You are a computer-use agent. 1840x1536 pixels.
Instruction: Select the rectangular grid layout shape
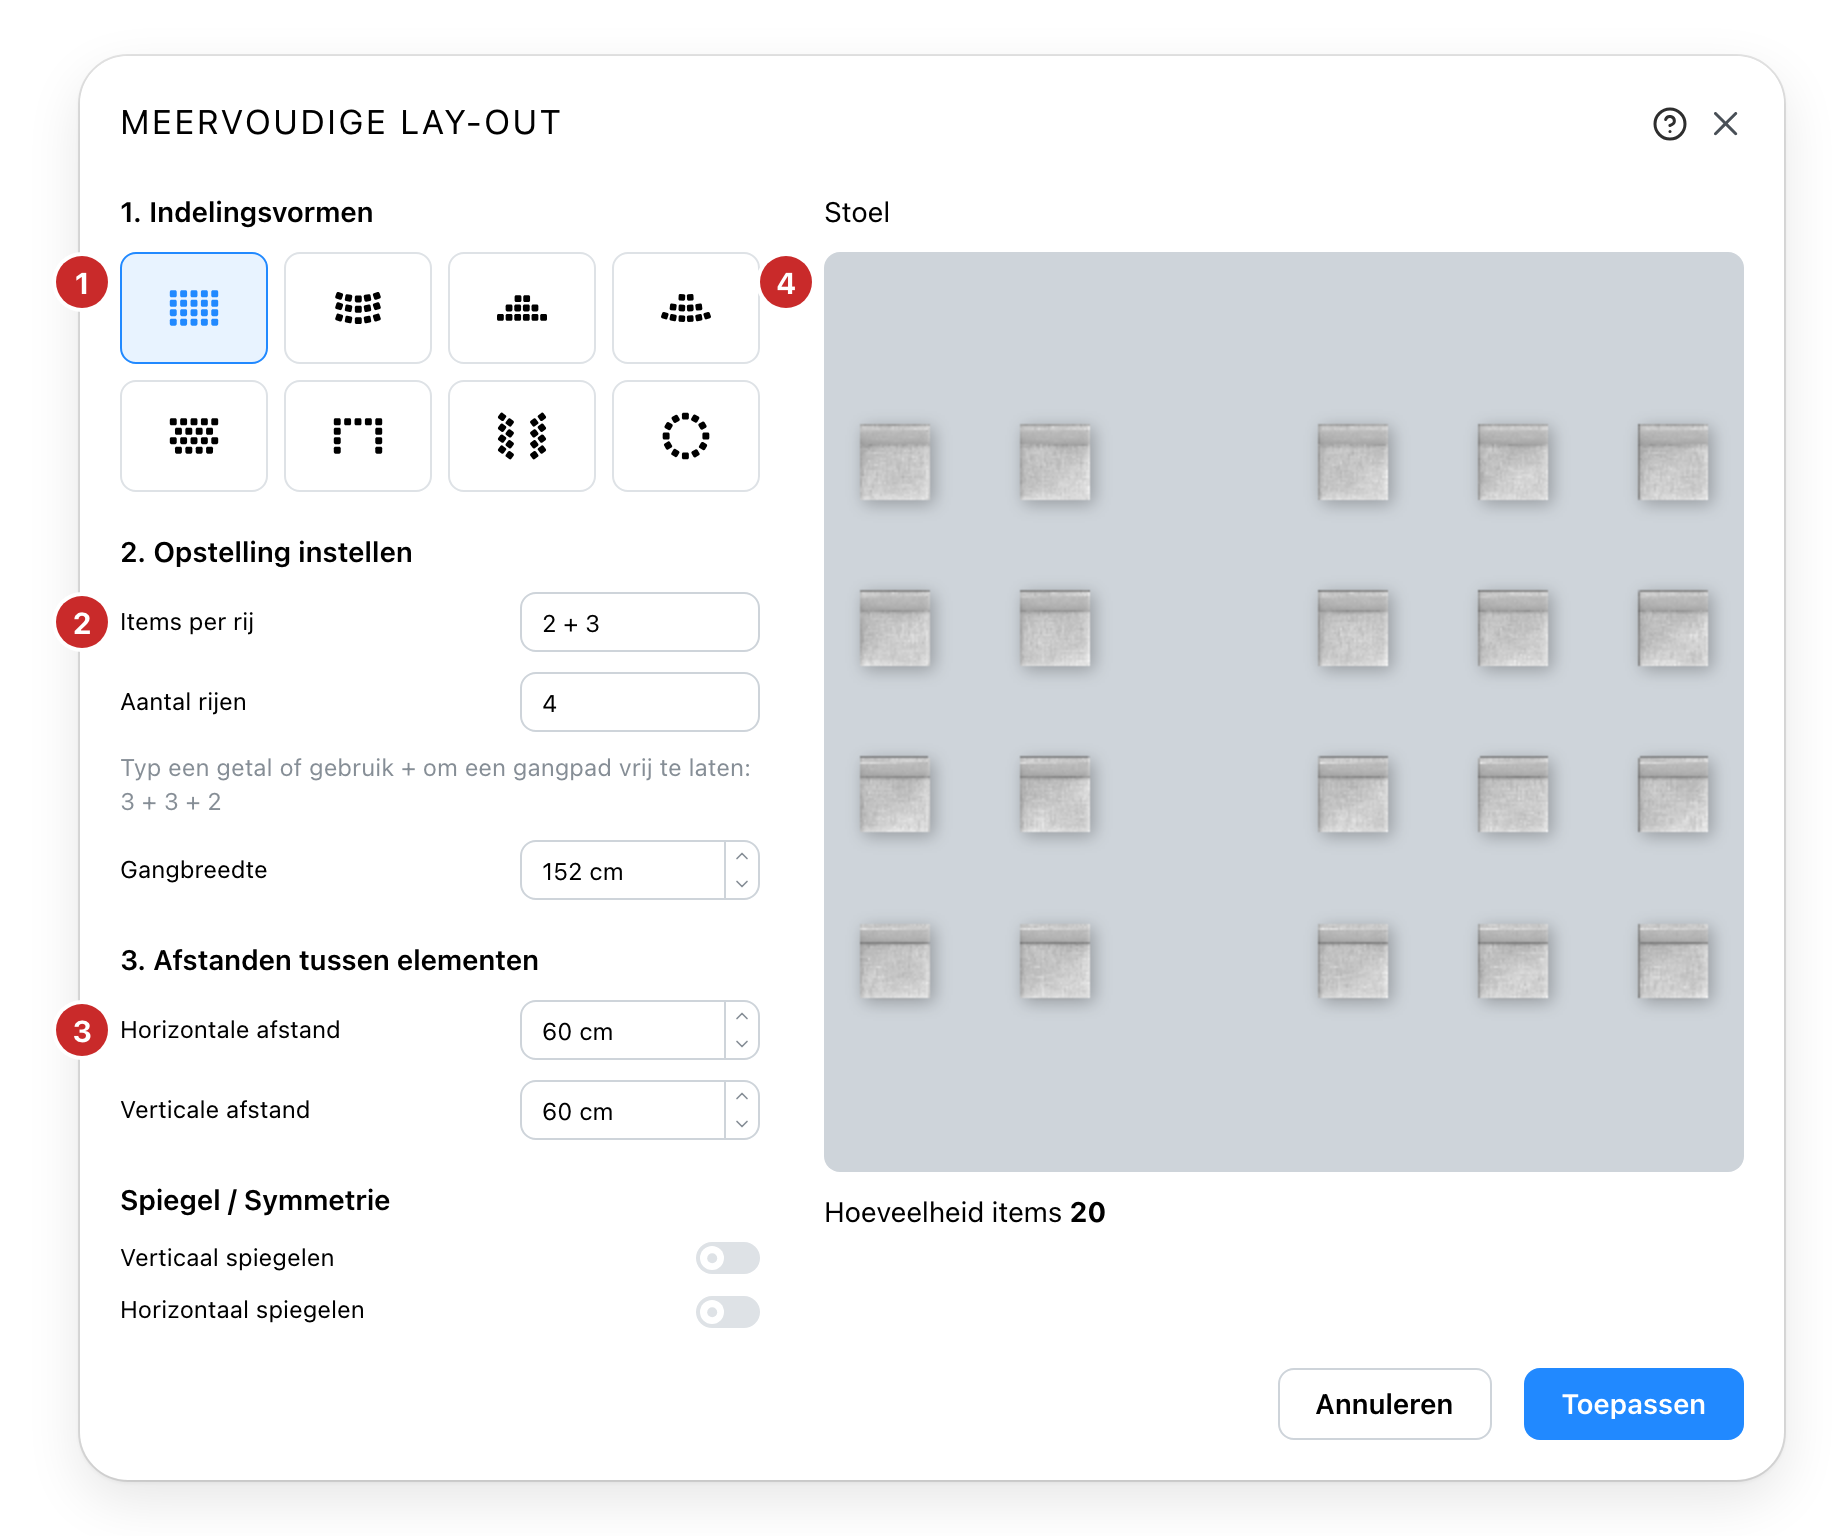tap(194, 308)
